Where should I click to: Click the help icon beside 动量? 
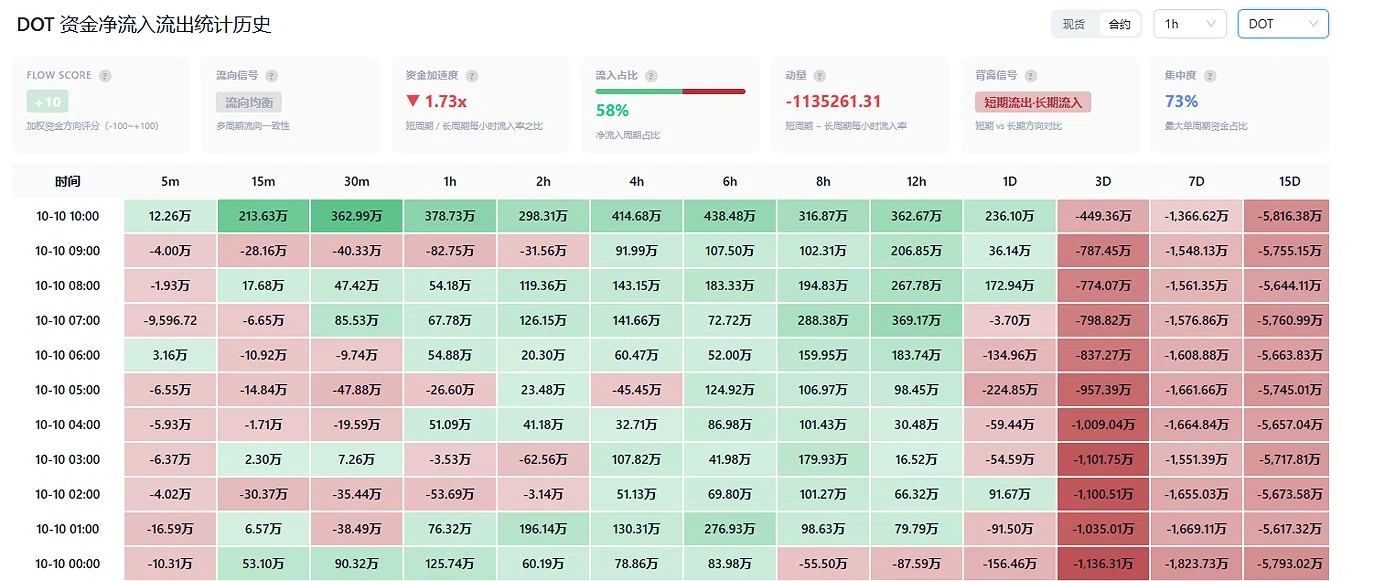pyautogui.click(x=820, y=76)
